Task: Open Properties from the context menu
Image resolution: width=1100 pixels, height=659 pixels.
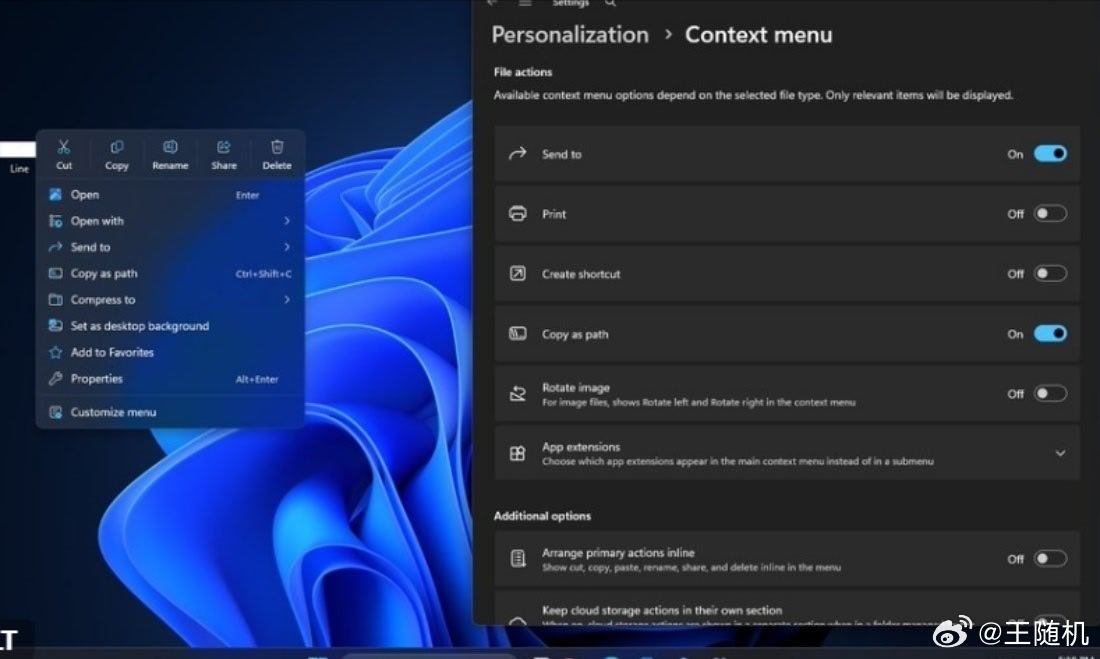Action: click(170, 378)
